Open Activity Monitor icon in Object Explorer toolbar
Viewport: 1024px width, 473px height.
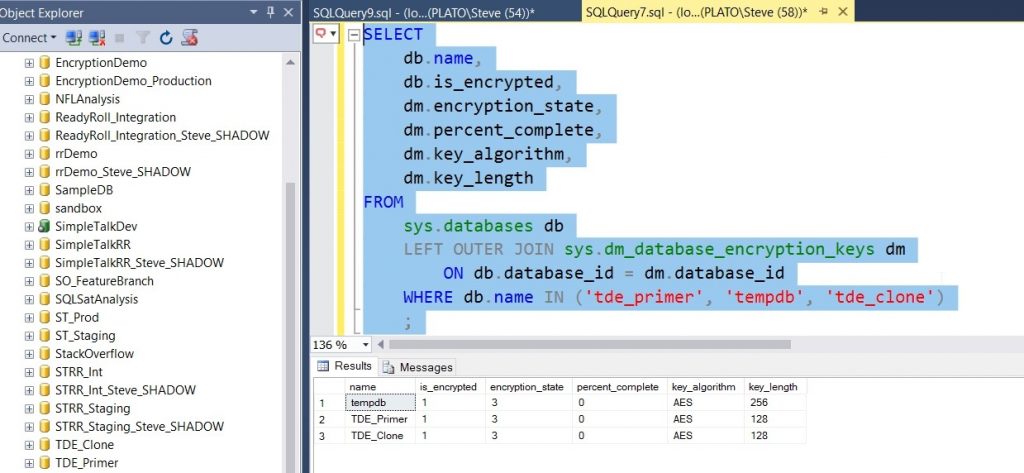point(189,38)
